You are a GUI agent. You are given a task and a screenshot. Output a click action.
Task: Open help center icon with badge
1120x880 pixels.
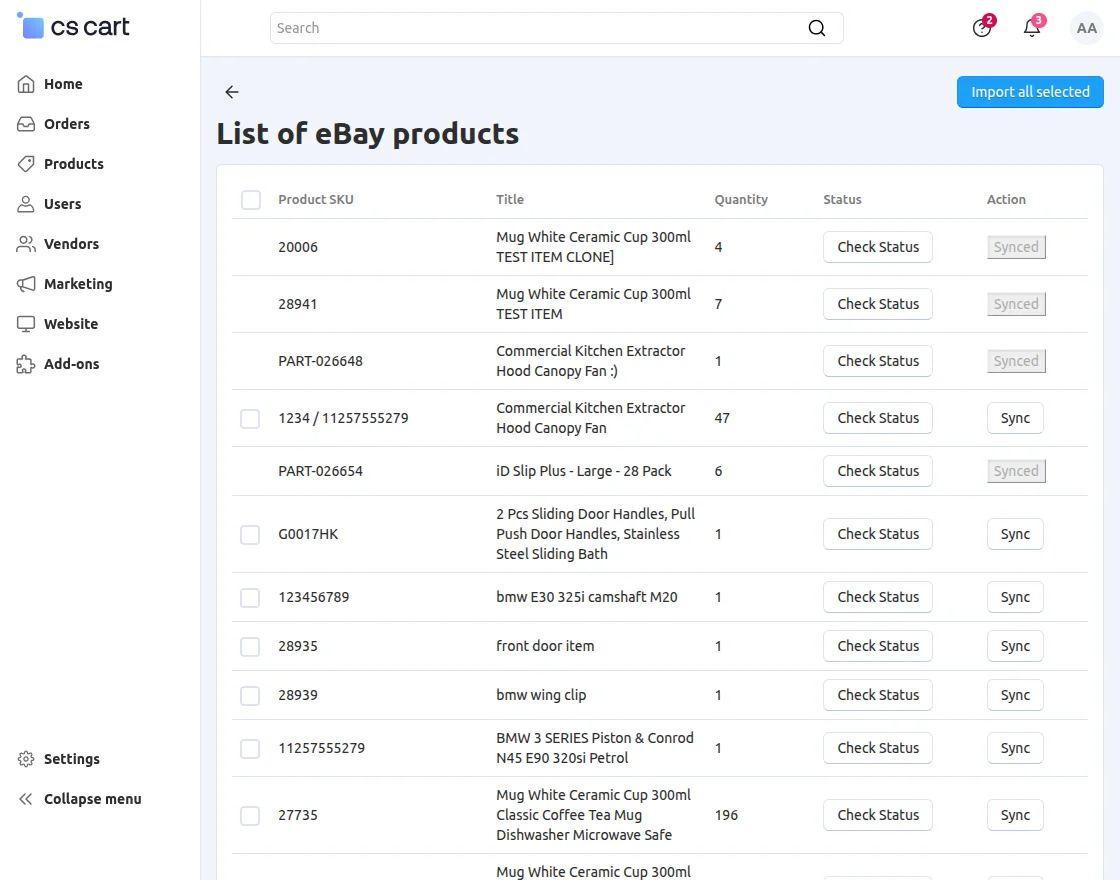coord(982,28)
